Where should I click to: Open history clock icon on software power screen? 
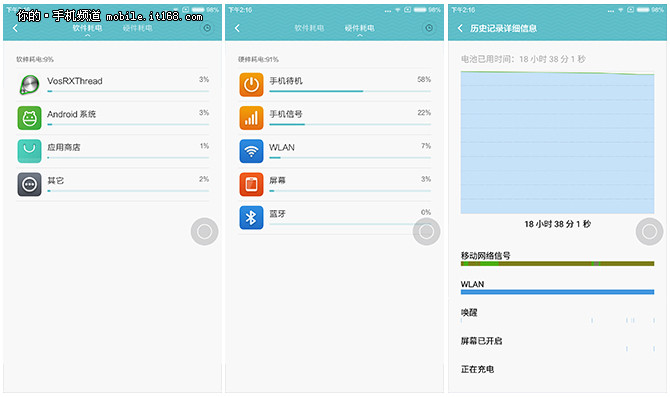pyautogui.click(x=207, y=28)
